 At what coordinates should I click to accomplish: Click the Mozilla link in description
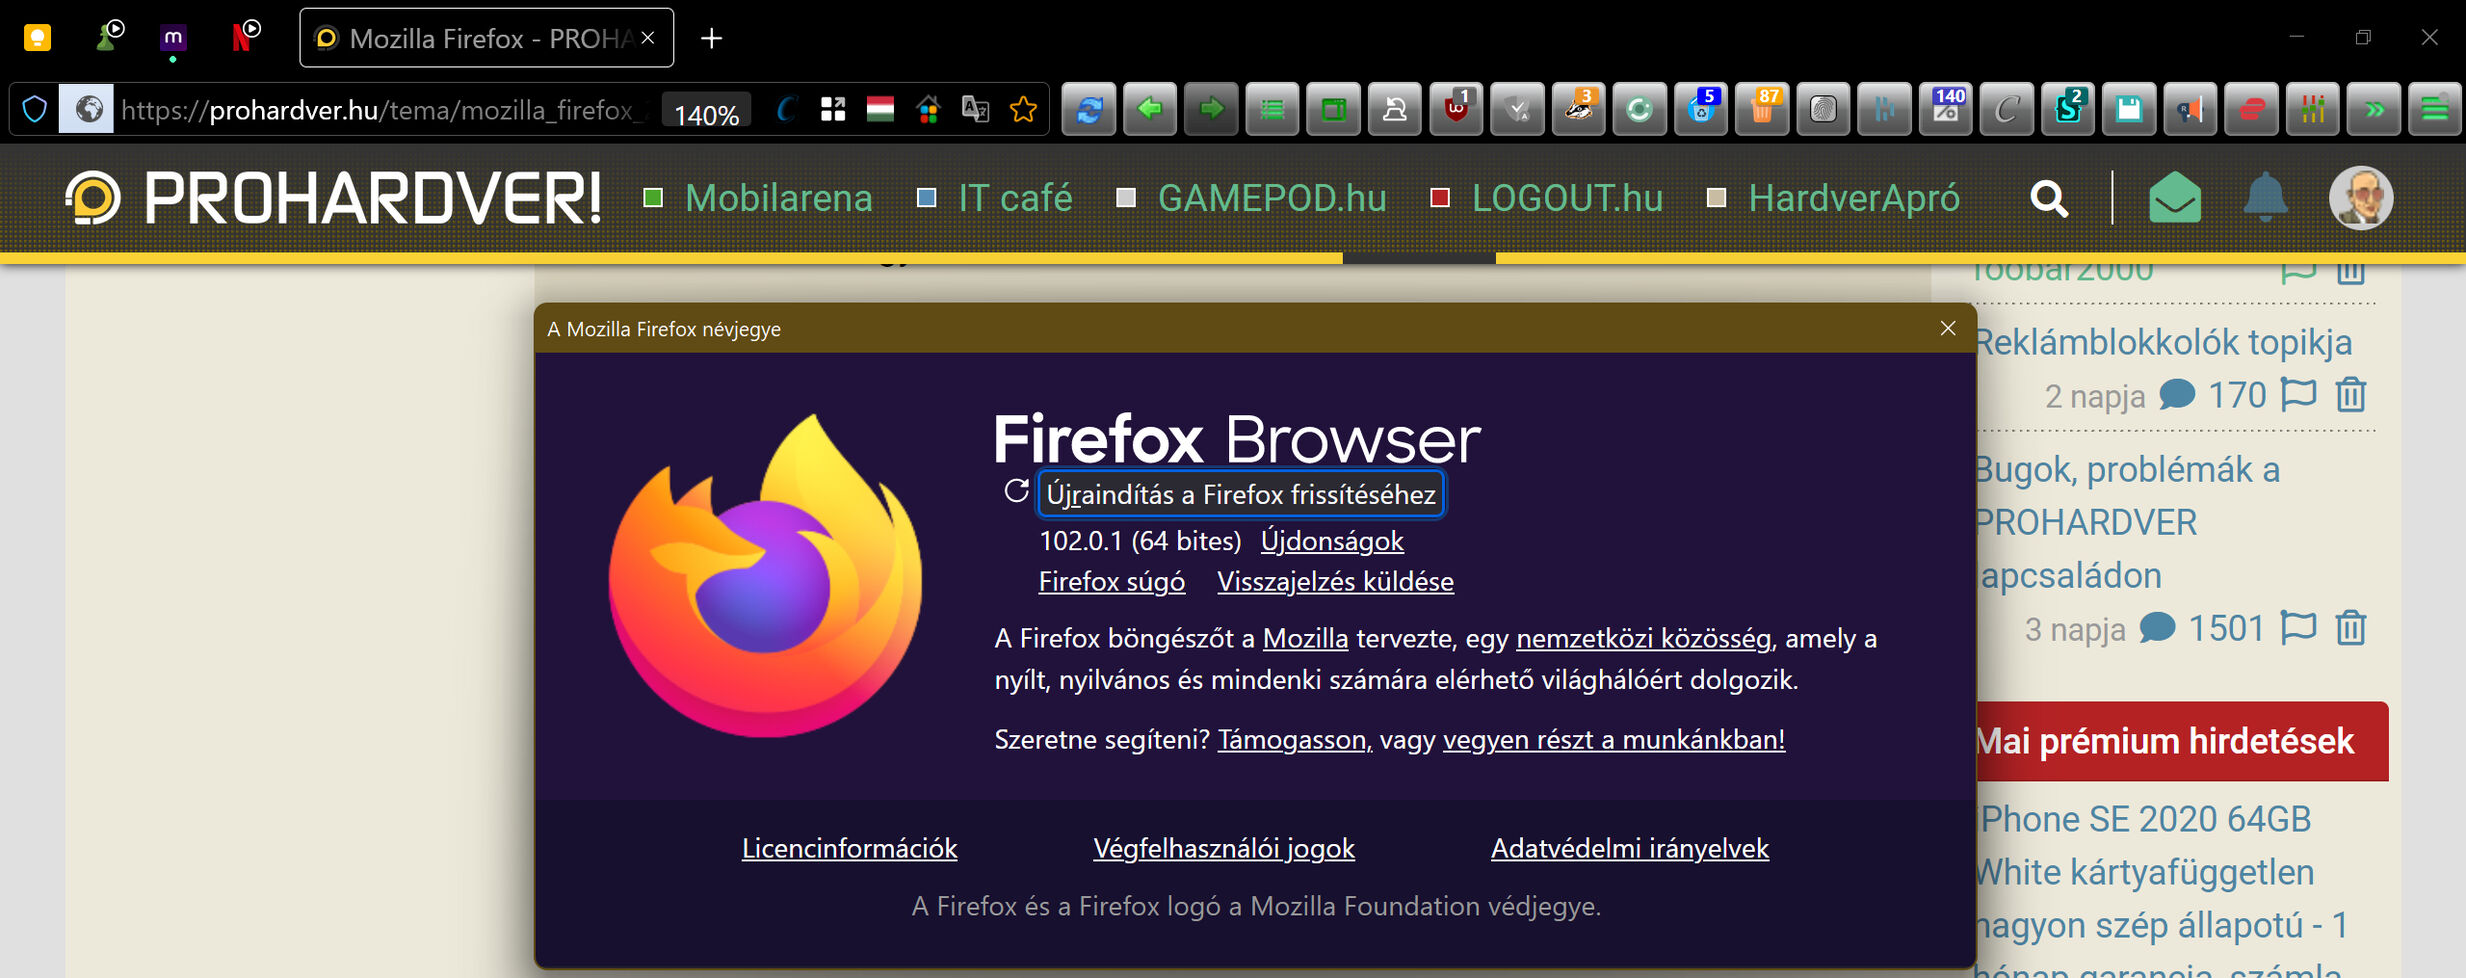coord(1305,639)
